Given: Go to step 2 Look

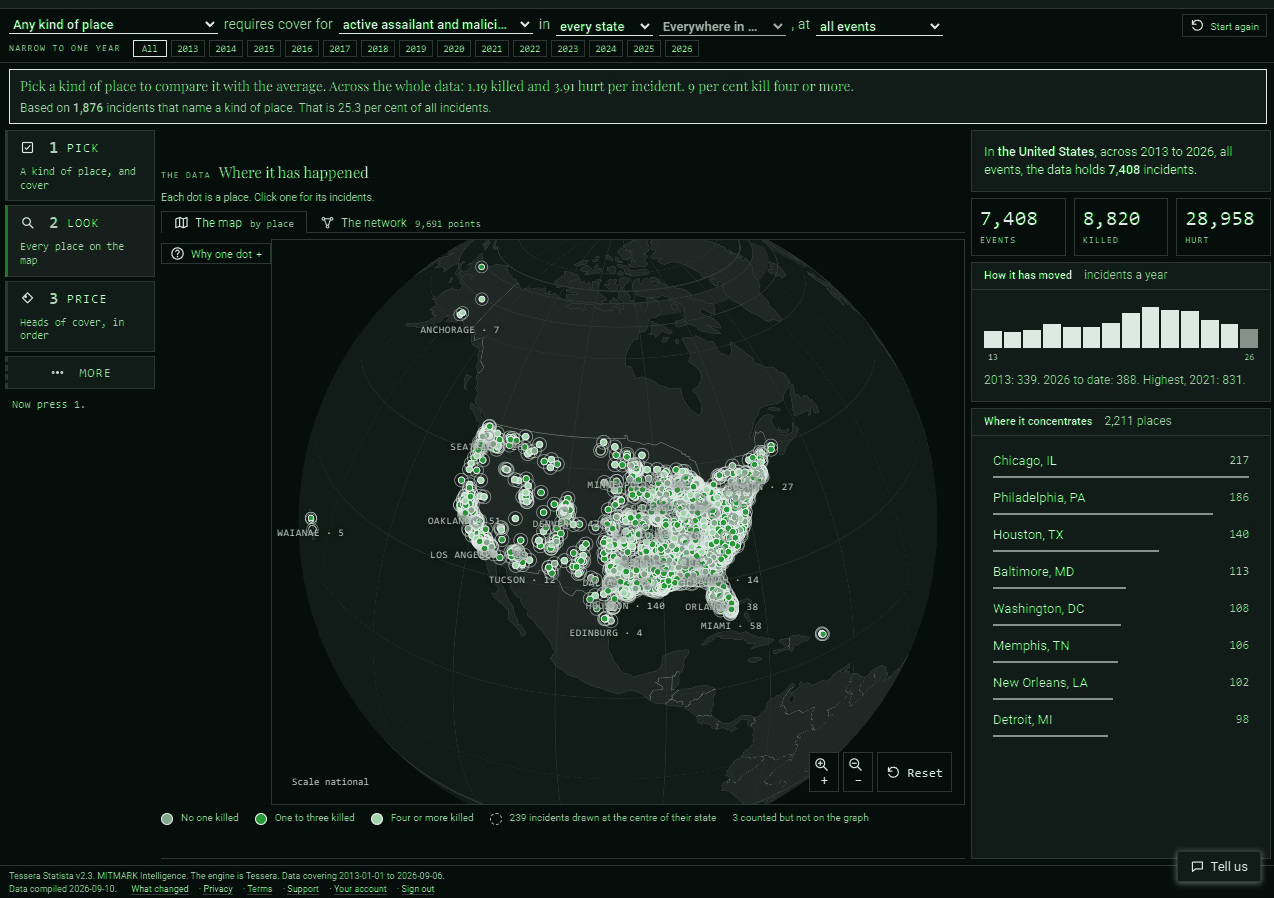Looking at the screenshot, I should [80, 241].
